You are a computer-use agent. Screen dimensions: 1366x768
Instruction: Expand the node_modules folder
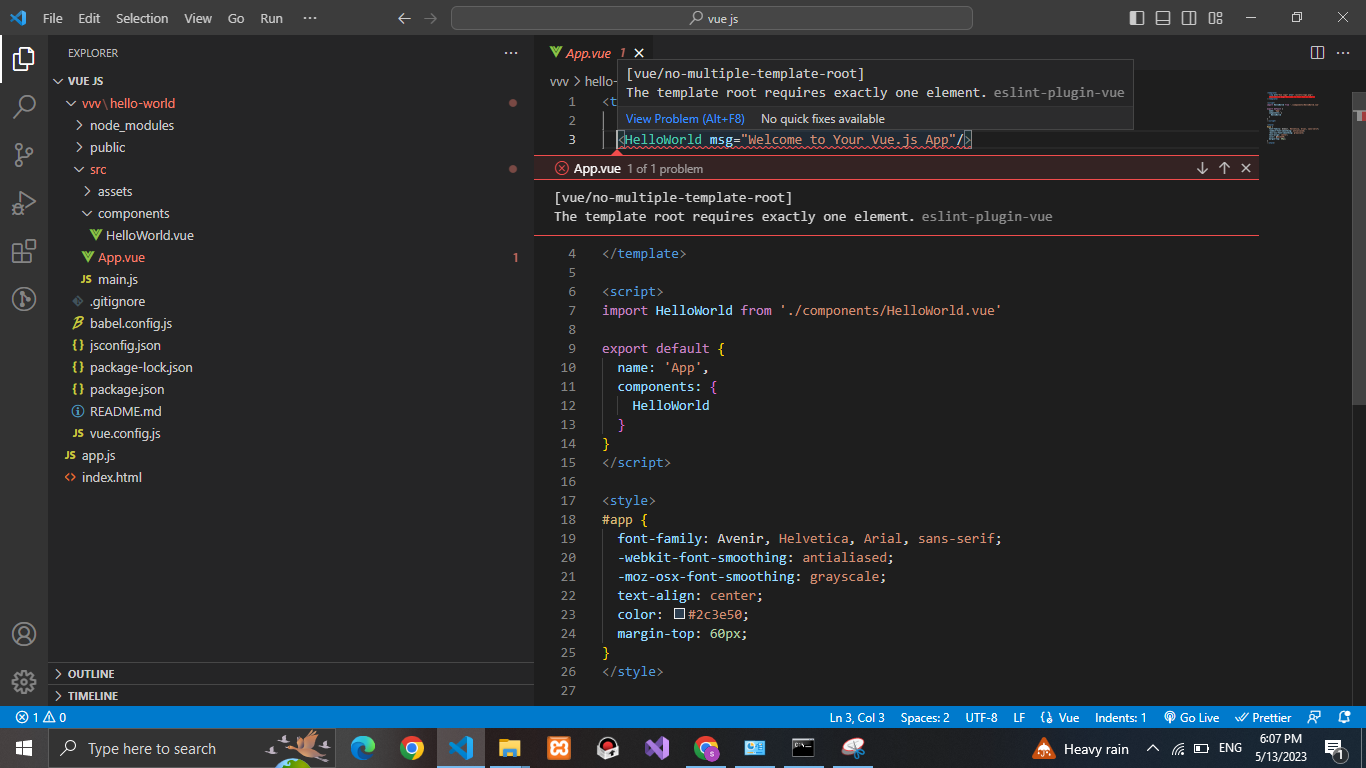[131, 125]
